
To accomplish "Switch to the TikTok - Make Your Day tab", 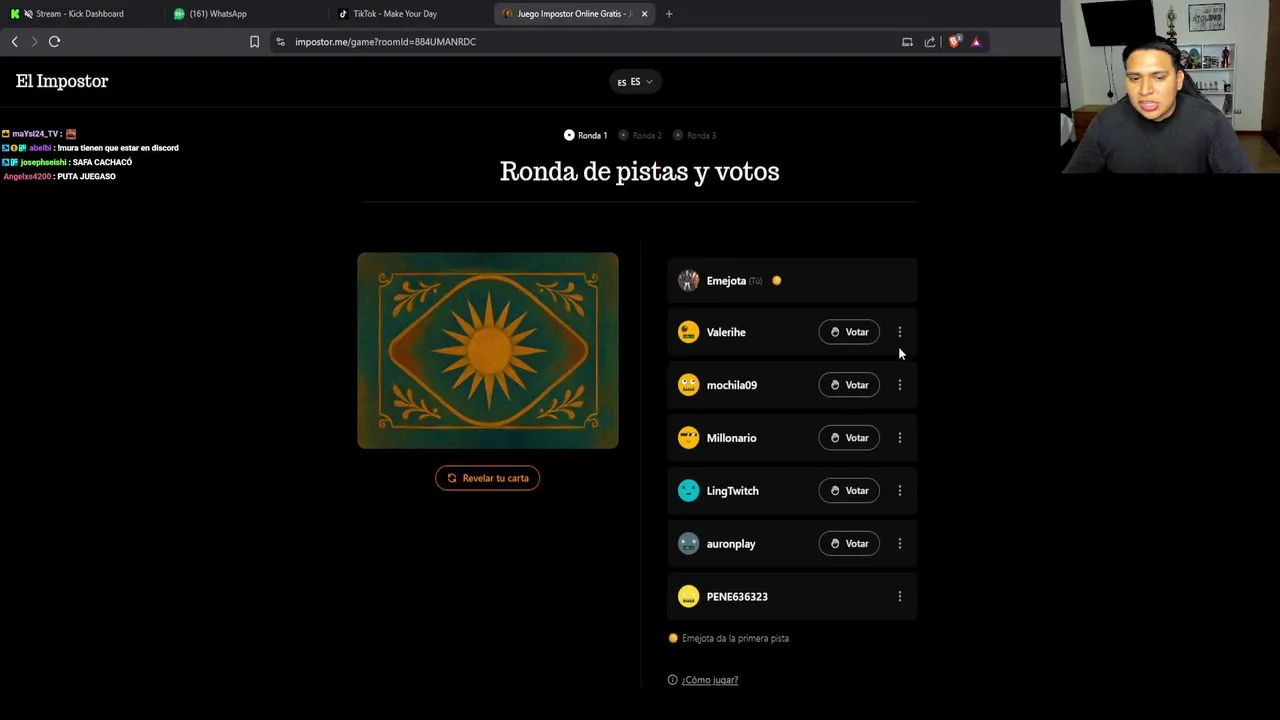I will click(x=394, y=14).
